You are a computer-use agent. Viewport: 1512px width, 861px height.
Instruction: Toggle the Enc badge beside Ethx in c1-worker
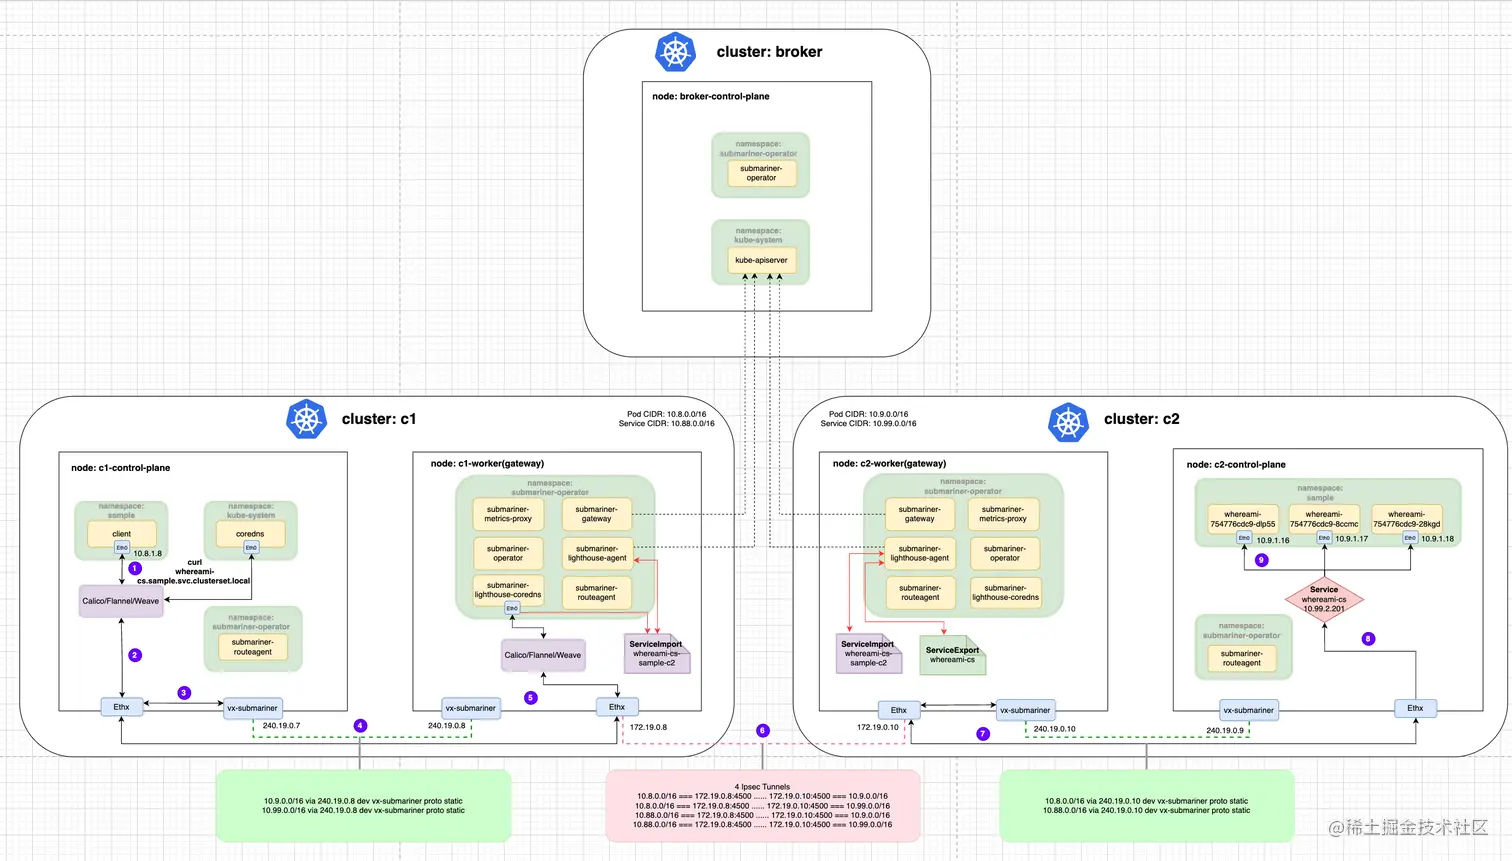[x=512, y=608]
